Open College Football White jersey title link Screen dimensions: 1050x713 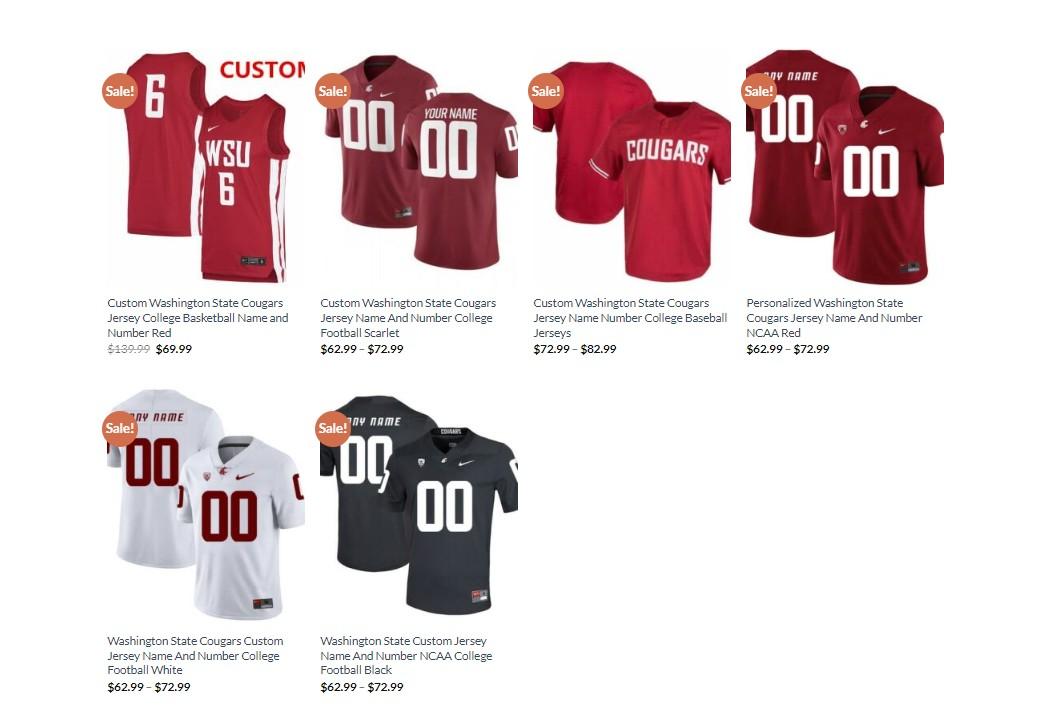coord(195,655)
